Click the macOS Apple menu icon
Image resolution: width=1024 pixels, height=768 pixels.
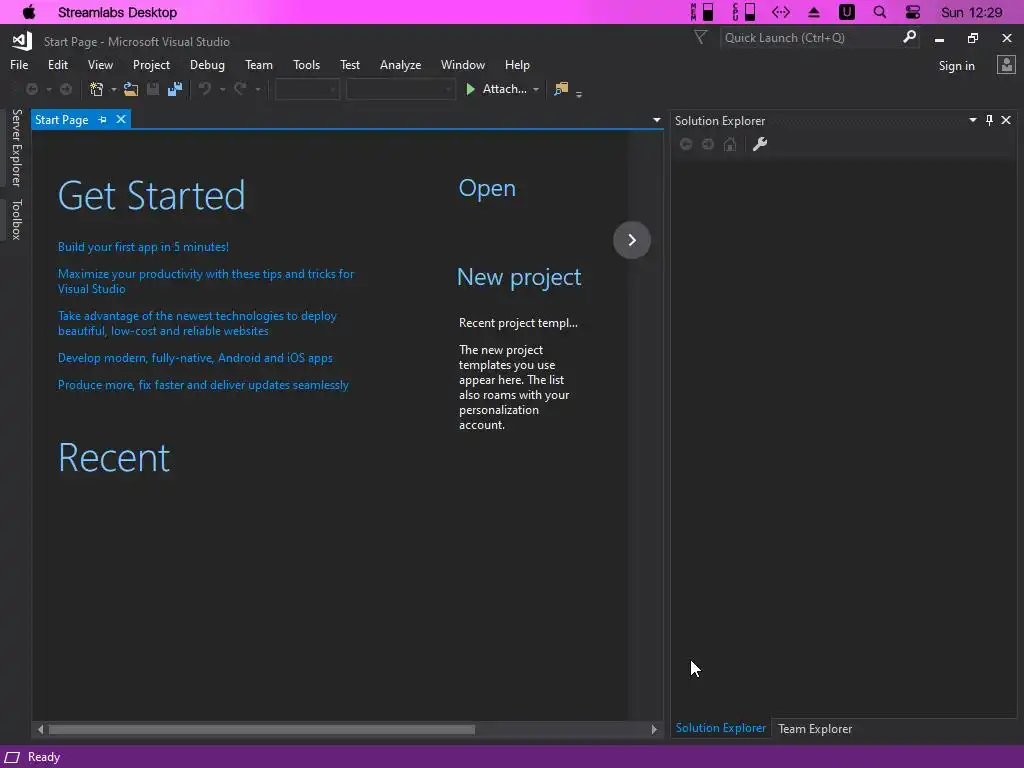[x=29, y=12]
